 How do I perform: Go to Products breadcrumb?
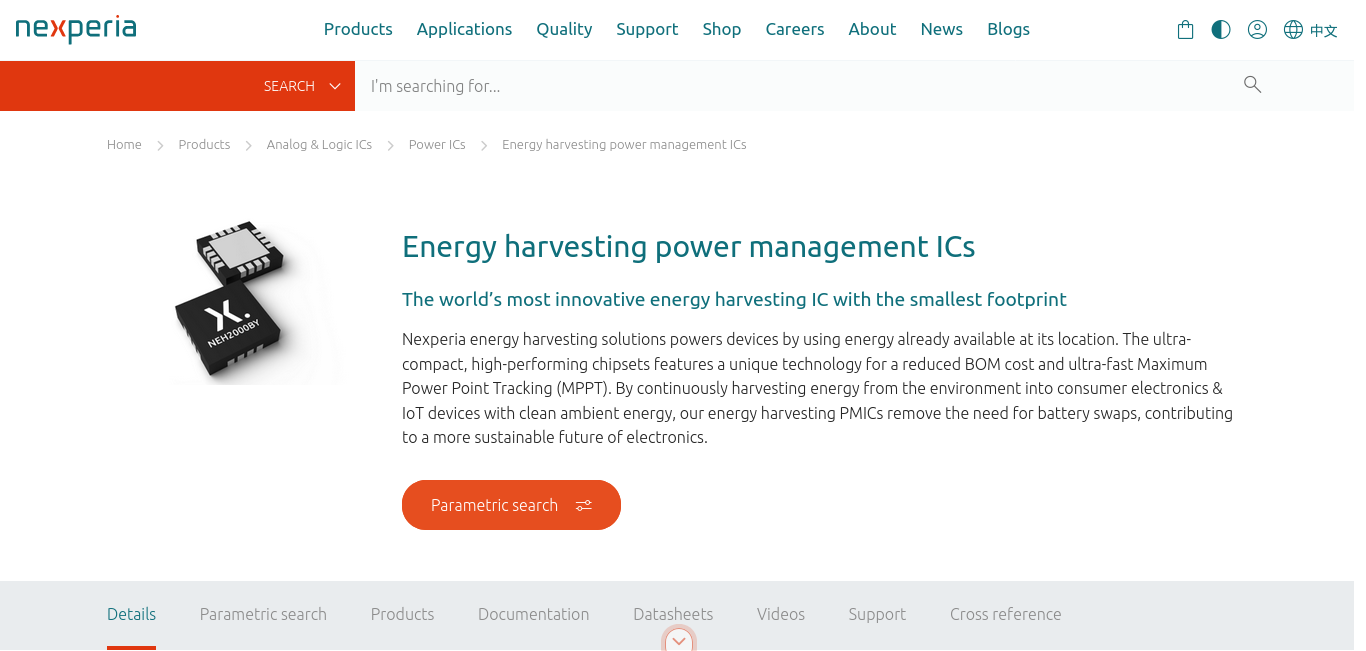204,145
